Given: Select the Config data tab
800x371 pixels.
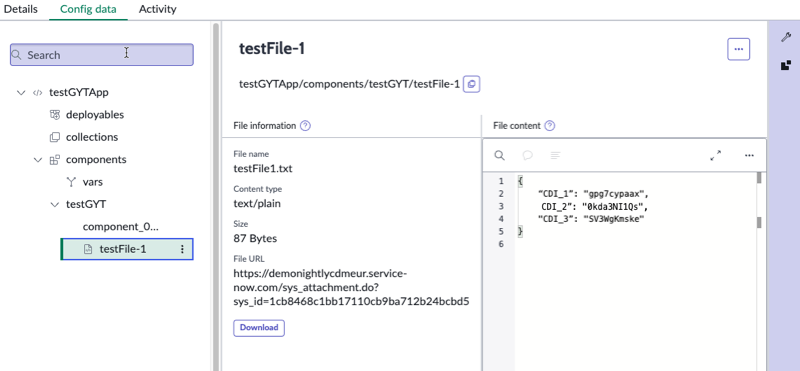Looking at the screenshot, I should [88, 9].
